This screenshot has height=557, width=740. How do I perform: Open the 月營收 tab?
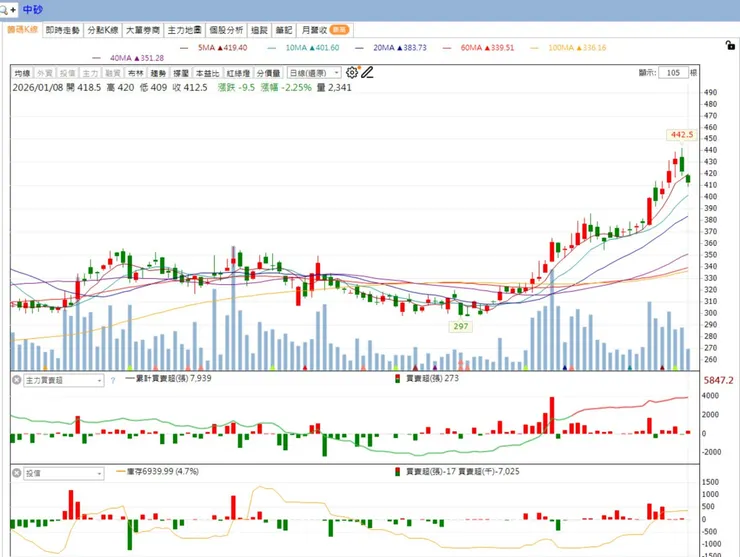pos(325,30)
